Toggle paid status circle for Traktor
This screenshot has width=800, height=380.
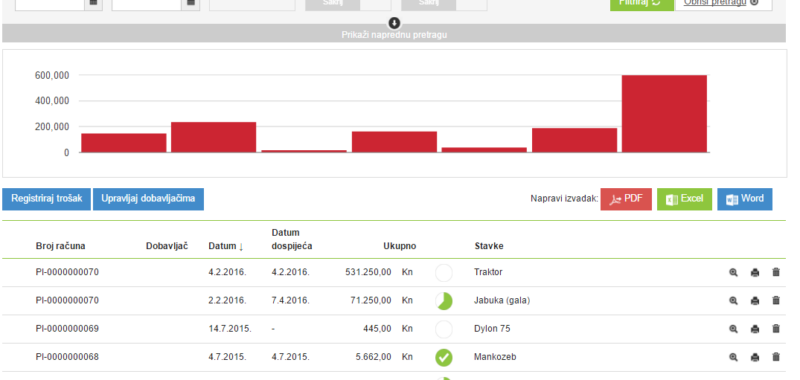point(444,273)
